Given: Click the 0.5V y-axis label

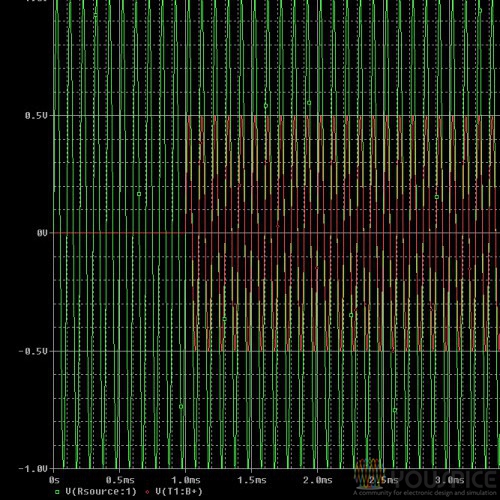Looking at the screenshot, I should point(36,116).
